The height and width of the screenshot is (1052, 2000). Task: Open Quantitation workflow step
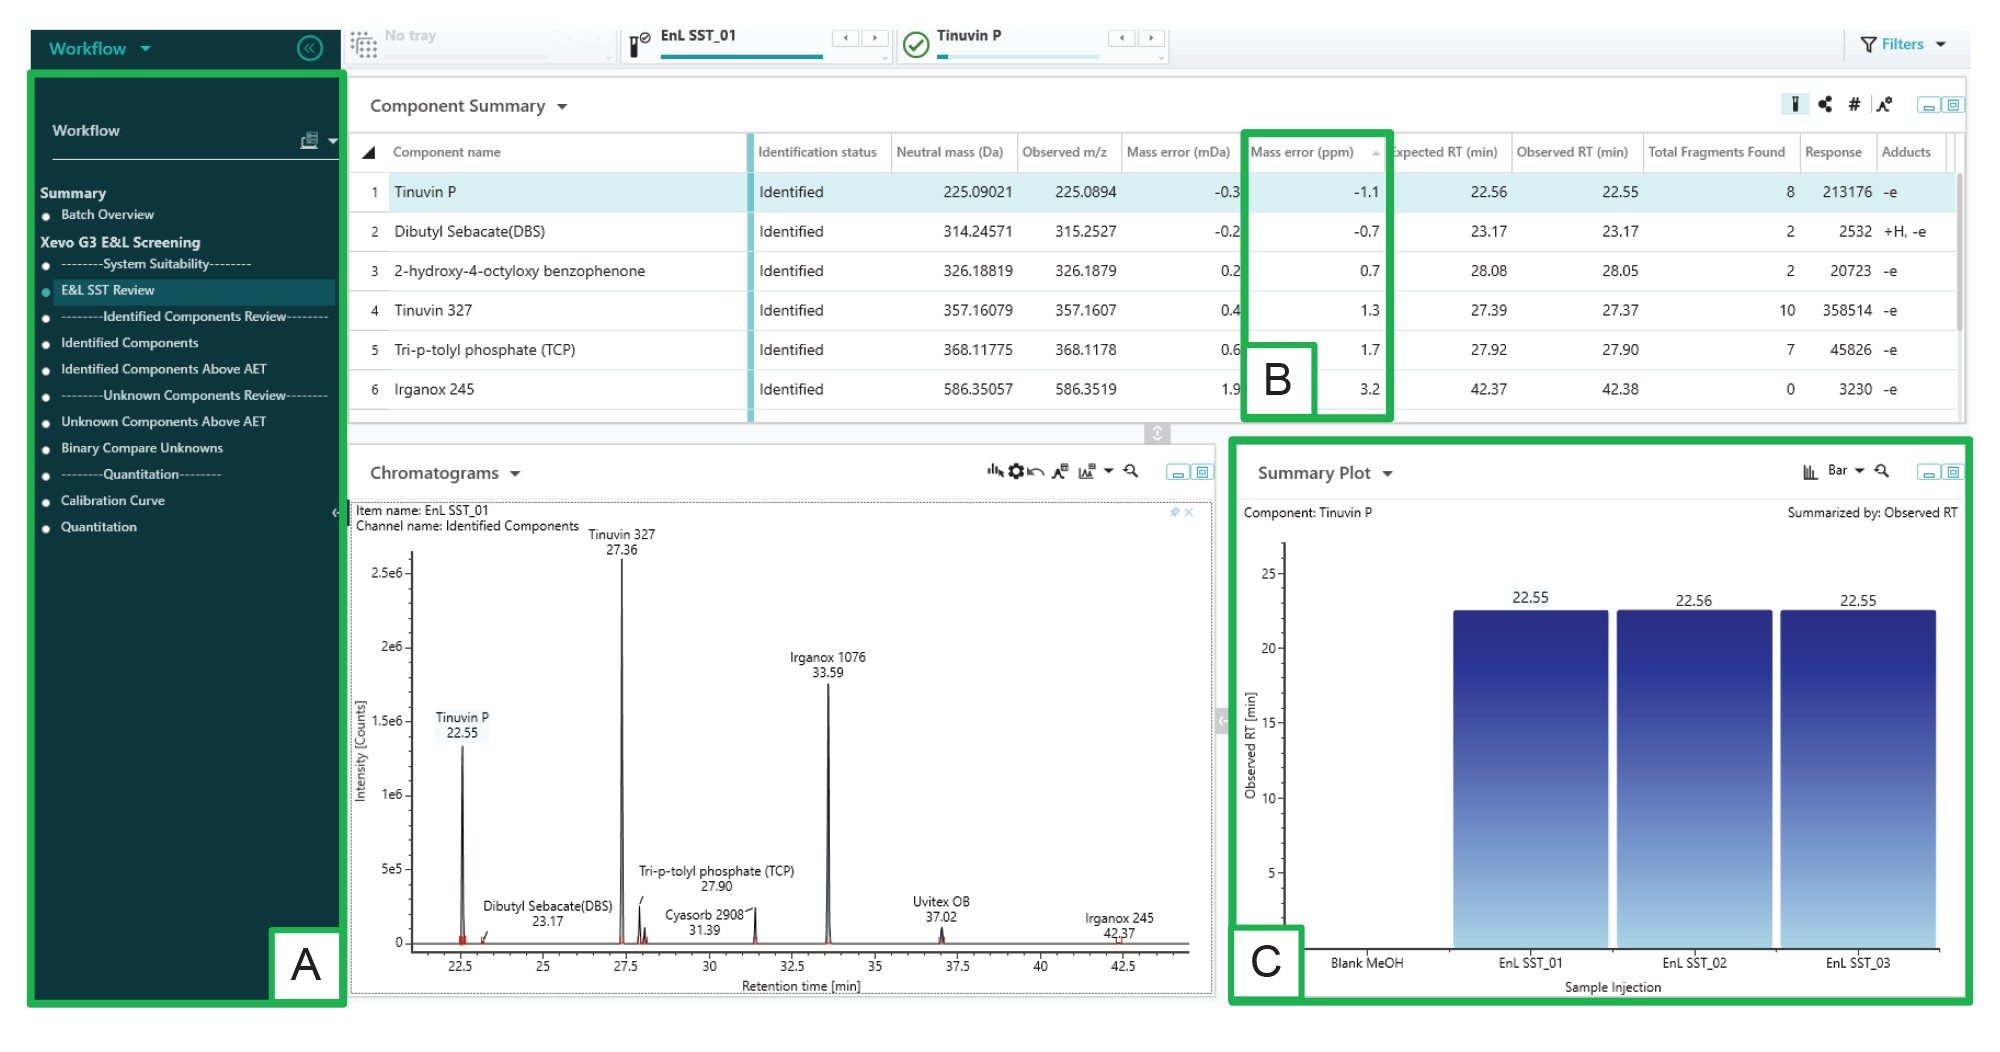pyautogui.click(x=98, y=527)
